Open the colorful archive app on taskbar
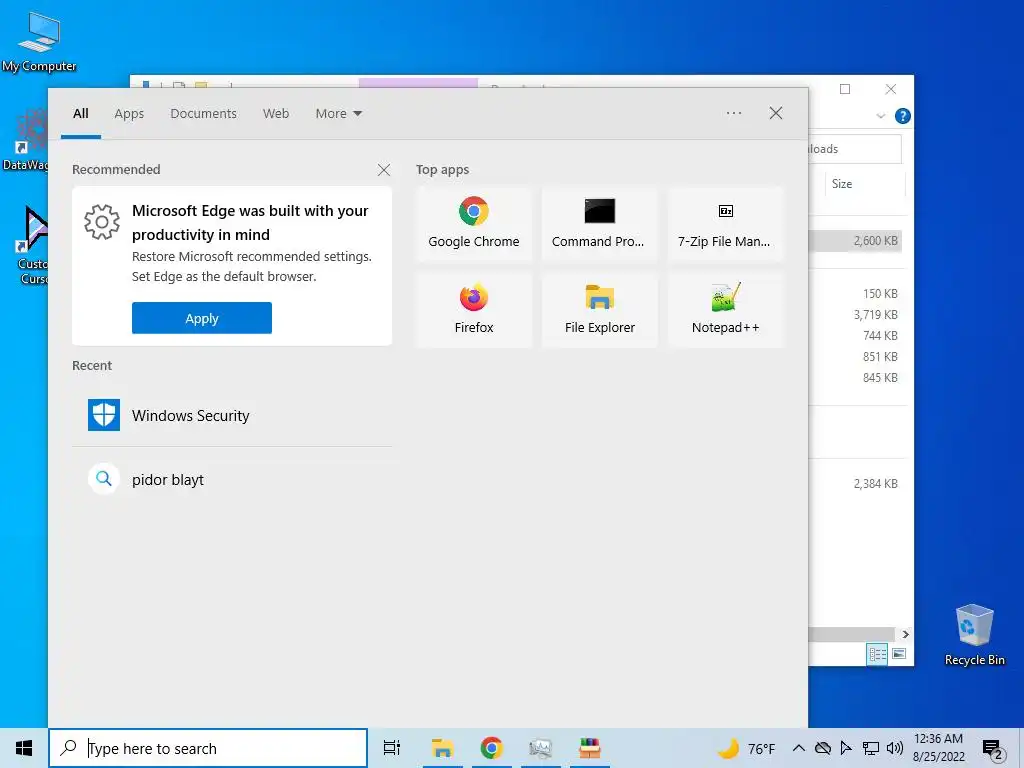The image size is (1024, 768). tap(590, 748)
